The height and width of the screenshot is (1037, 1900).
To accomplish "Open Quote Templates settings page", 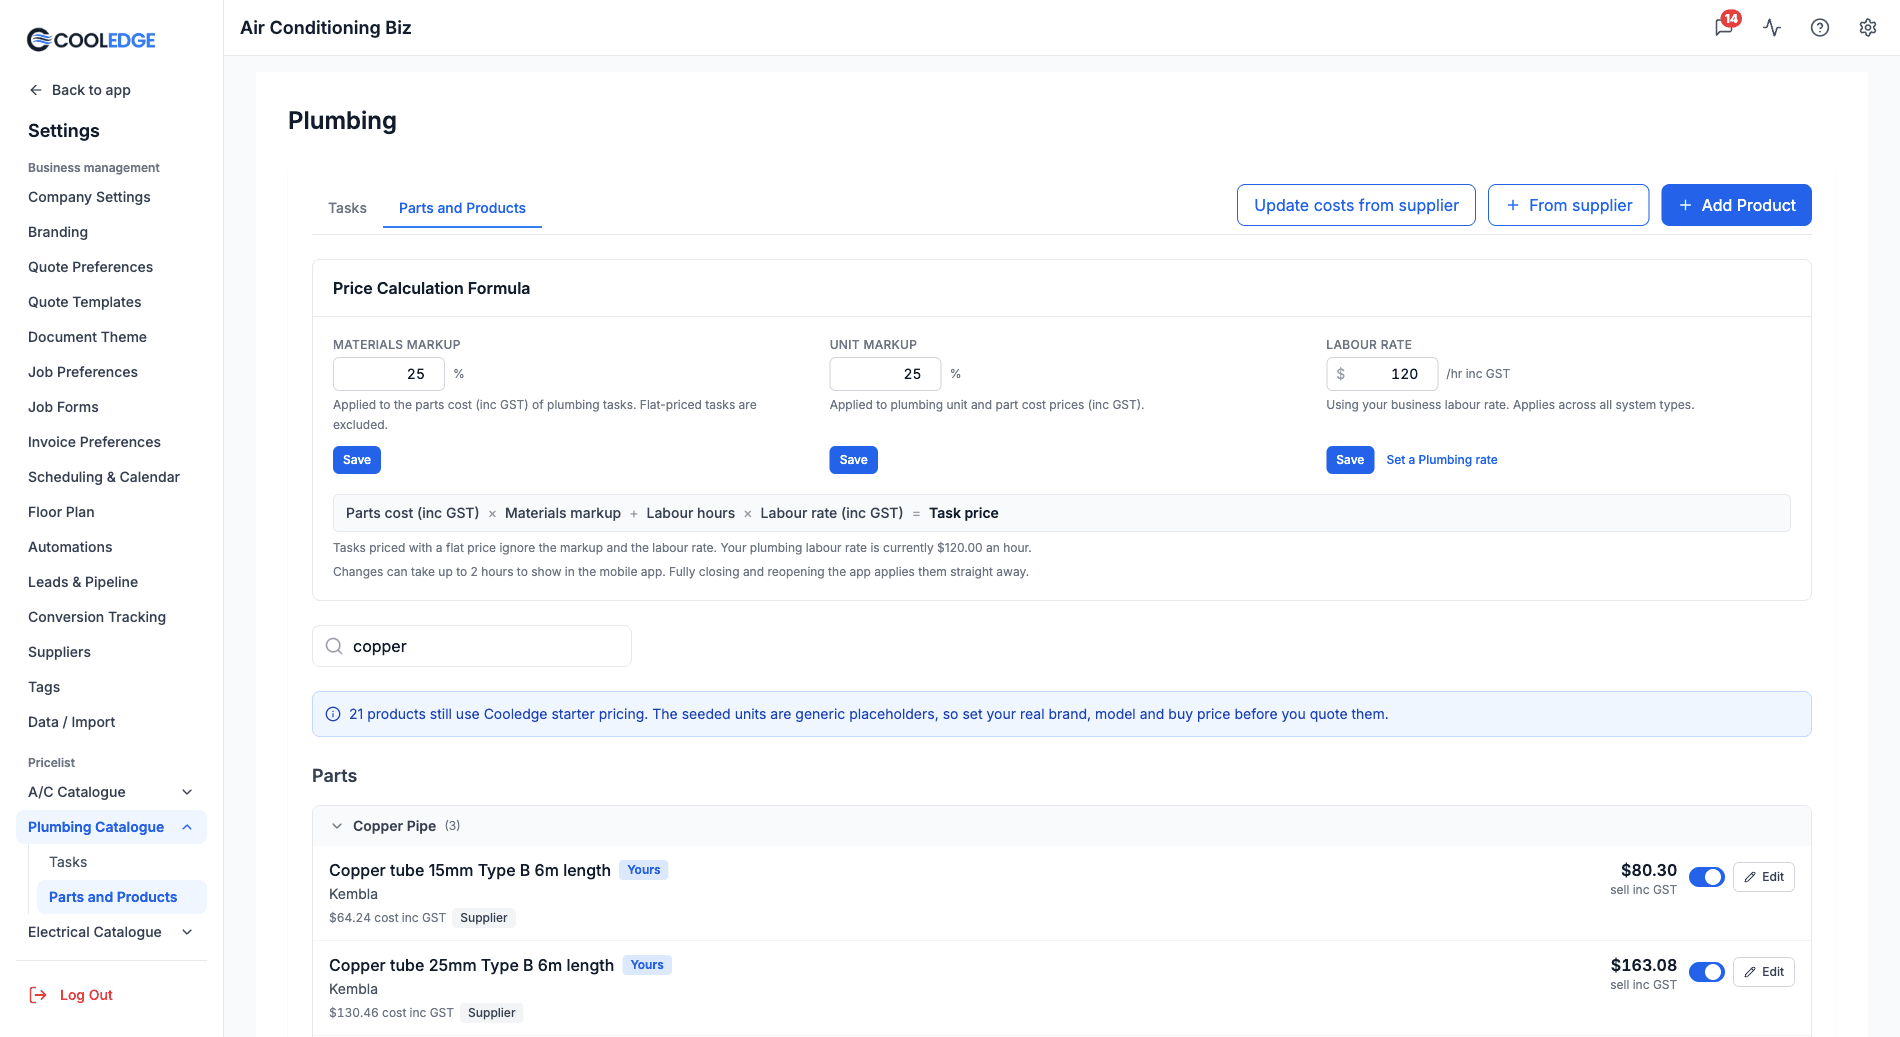I will point(84,302).
